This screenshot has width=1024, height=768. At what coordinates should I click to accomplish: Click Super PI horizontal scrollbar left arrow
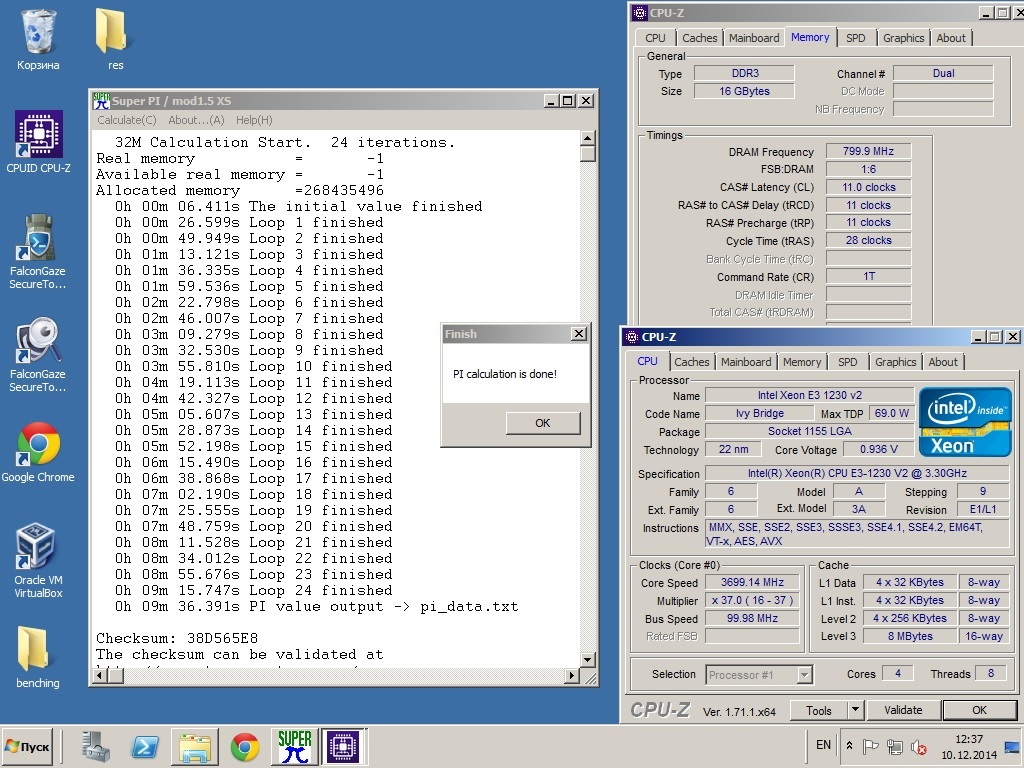(x=100, y=675)
